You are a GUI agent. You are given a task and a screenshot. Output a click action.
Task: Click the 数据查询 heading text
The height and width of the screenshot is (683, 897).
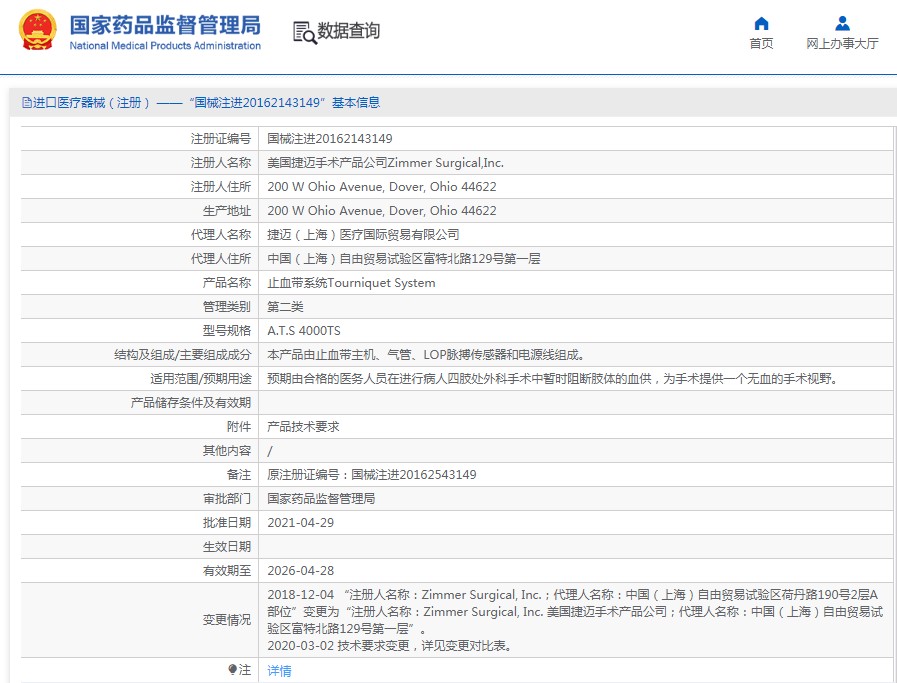pyautogui.click(x=348, y=31)
